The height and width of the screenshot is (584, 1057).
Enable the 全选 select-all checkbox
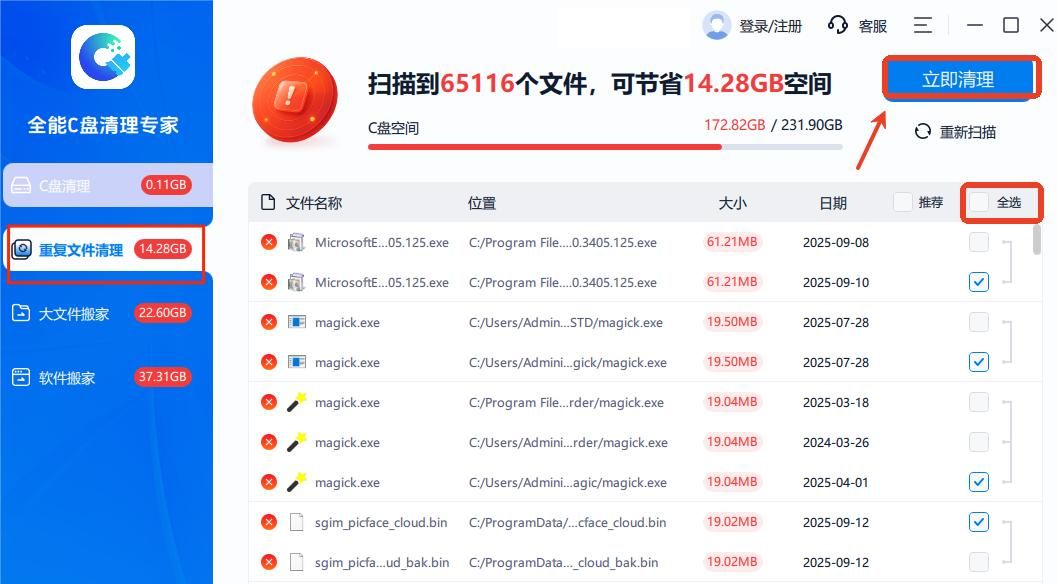(978, 202)
